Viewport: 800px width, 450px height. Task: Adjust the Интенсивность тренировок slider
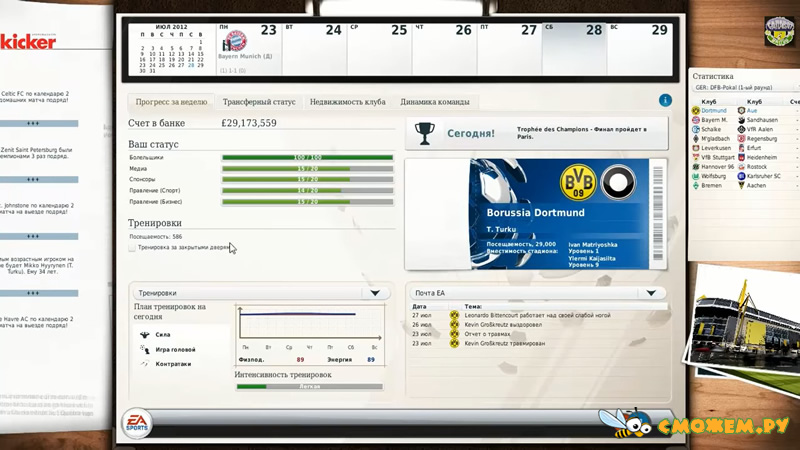(x=309, y=386)
